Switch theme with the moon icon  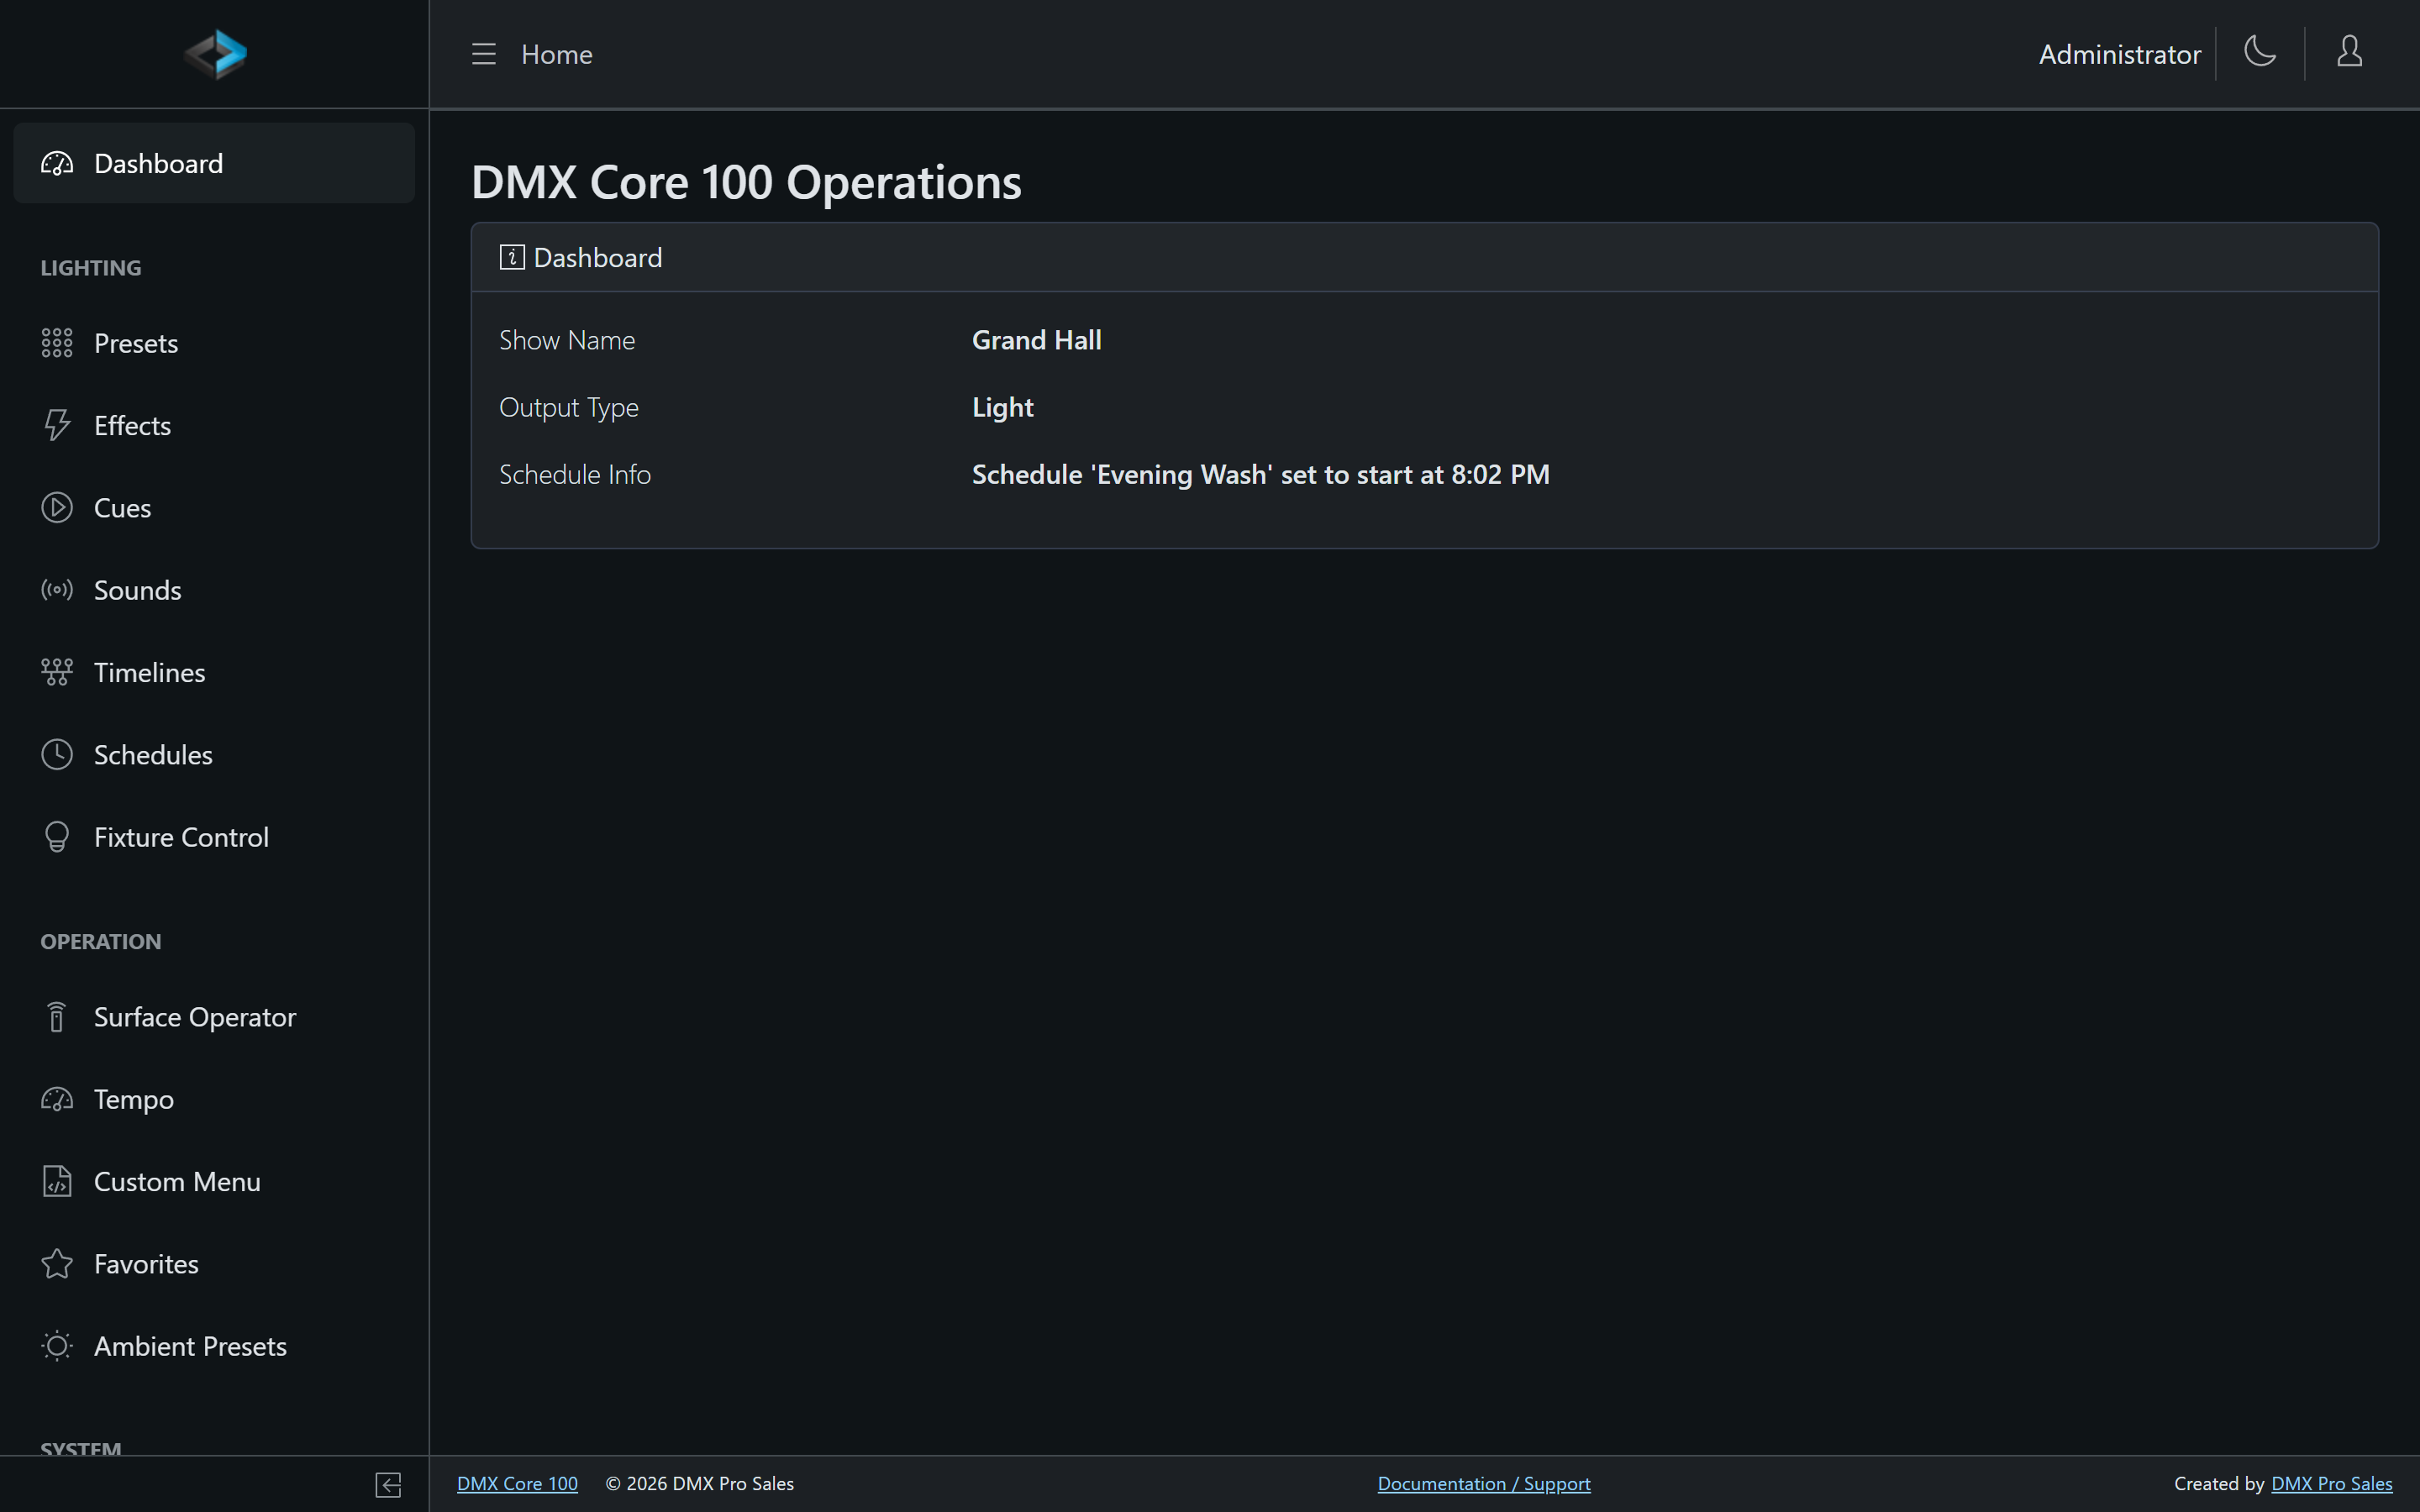[x=2260, y=51]
